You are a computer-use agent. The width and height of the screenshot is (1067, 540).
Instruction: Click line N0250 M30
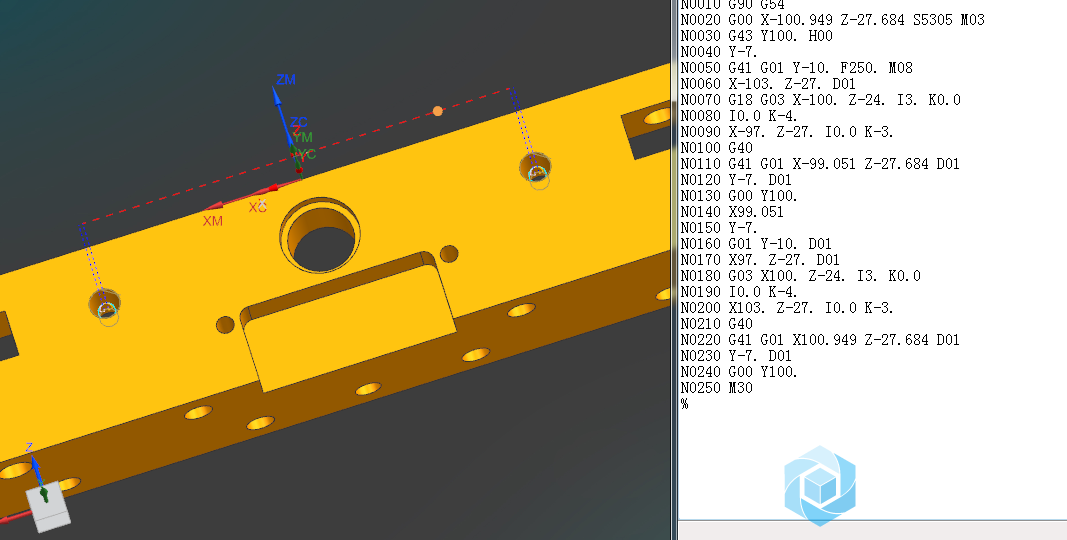click(717, 388)
